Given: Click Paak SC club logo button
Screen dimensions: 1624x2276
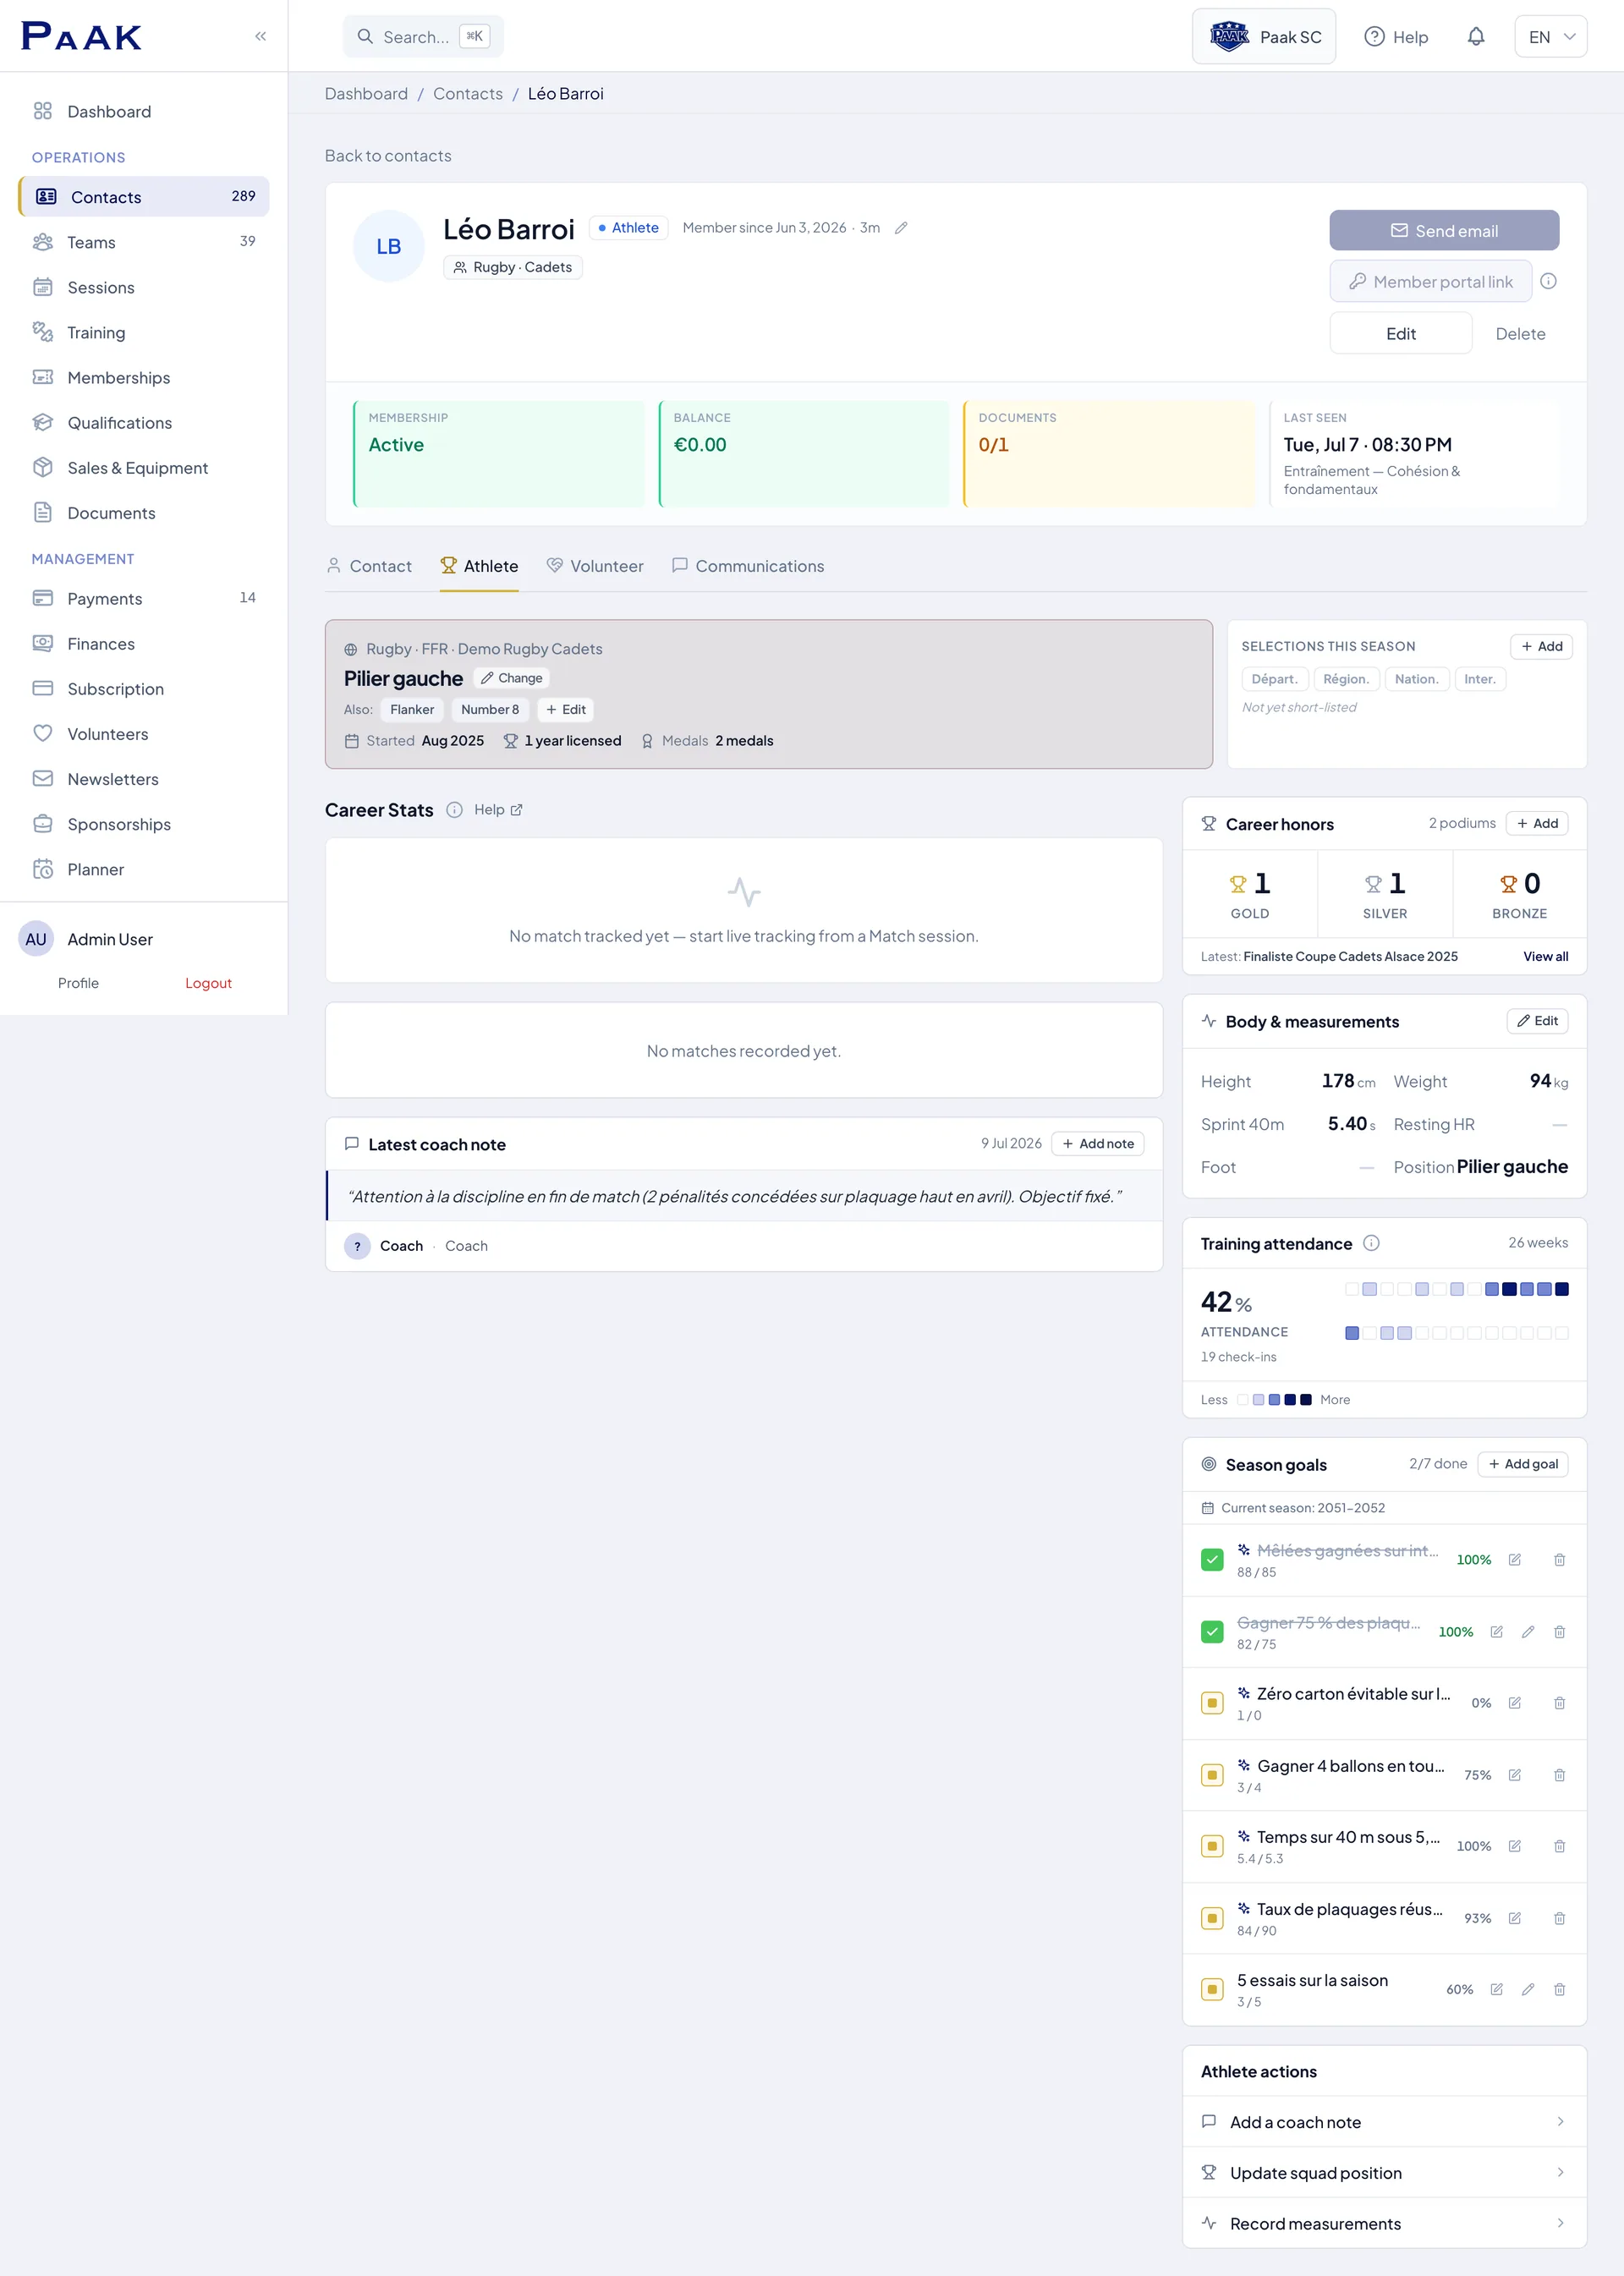Looking at the screenshot, I should point(1264,37).
